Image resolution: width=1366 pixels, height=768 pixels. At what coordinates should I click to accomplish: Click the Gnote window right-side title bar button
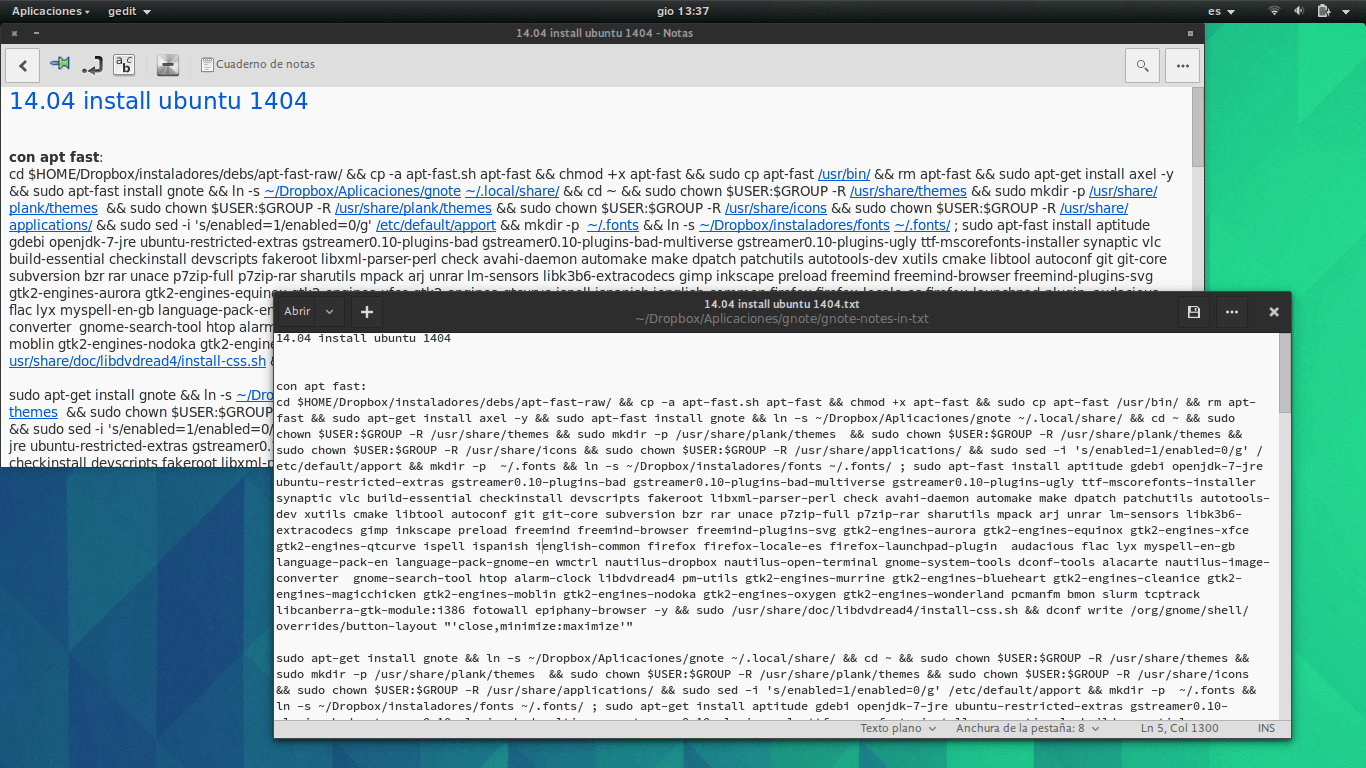[1190, 33]
